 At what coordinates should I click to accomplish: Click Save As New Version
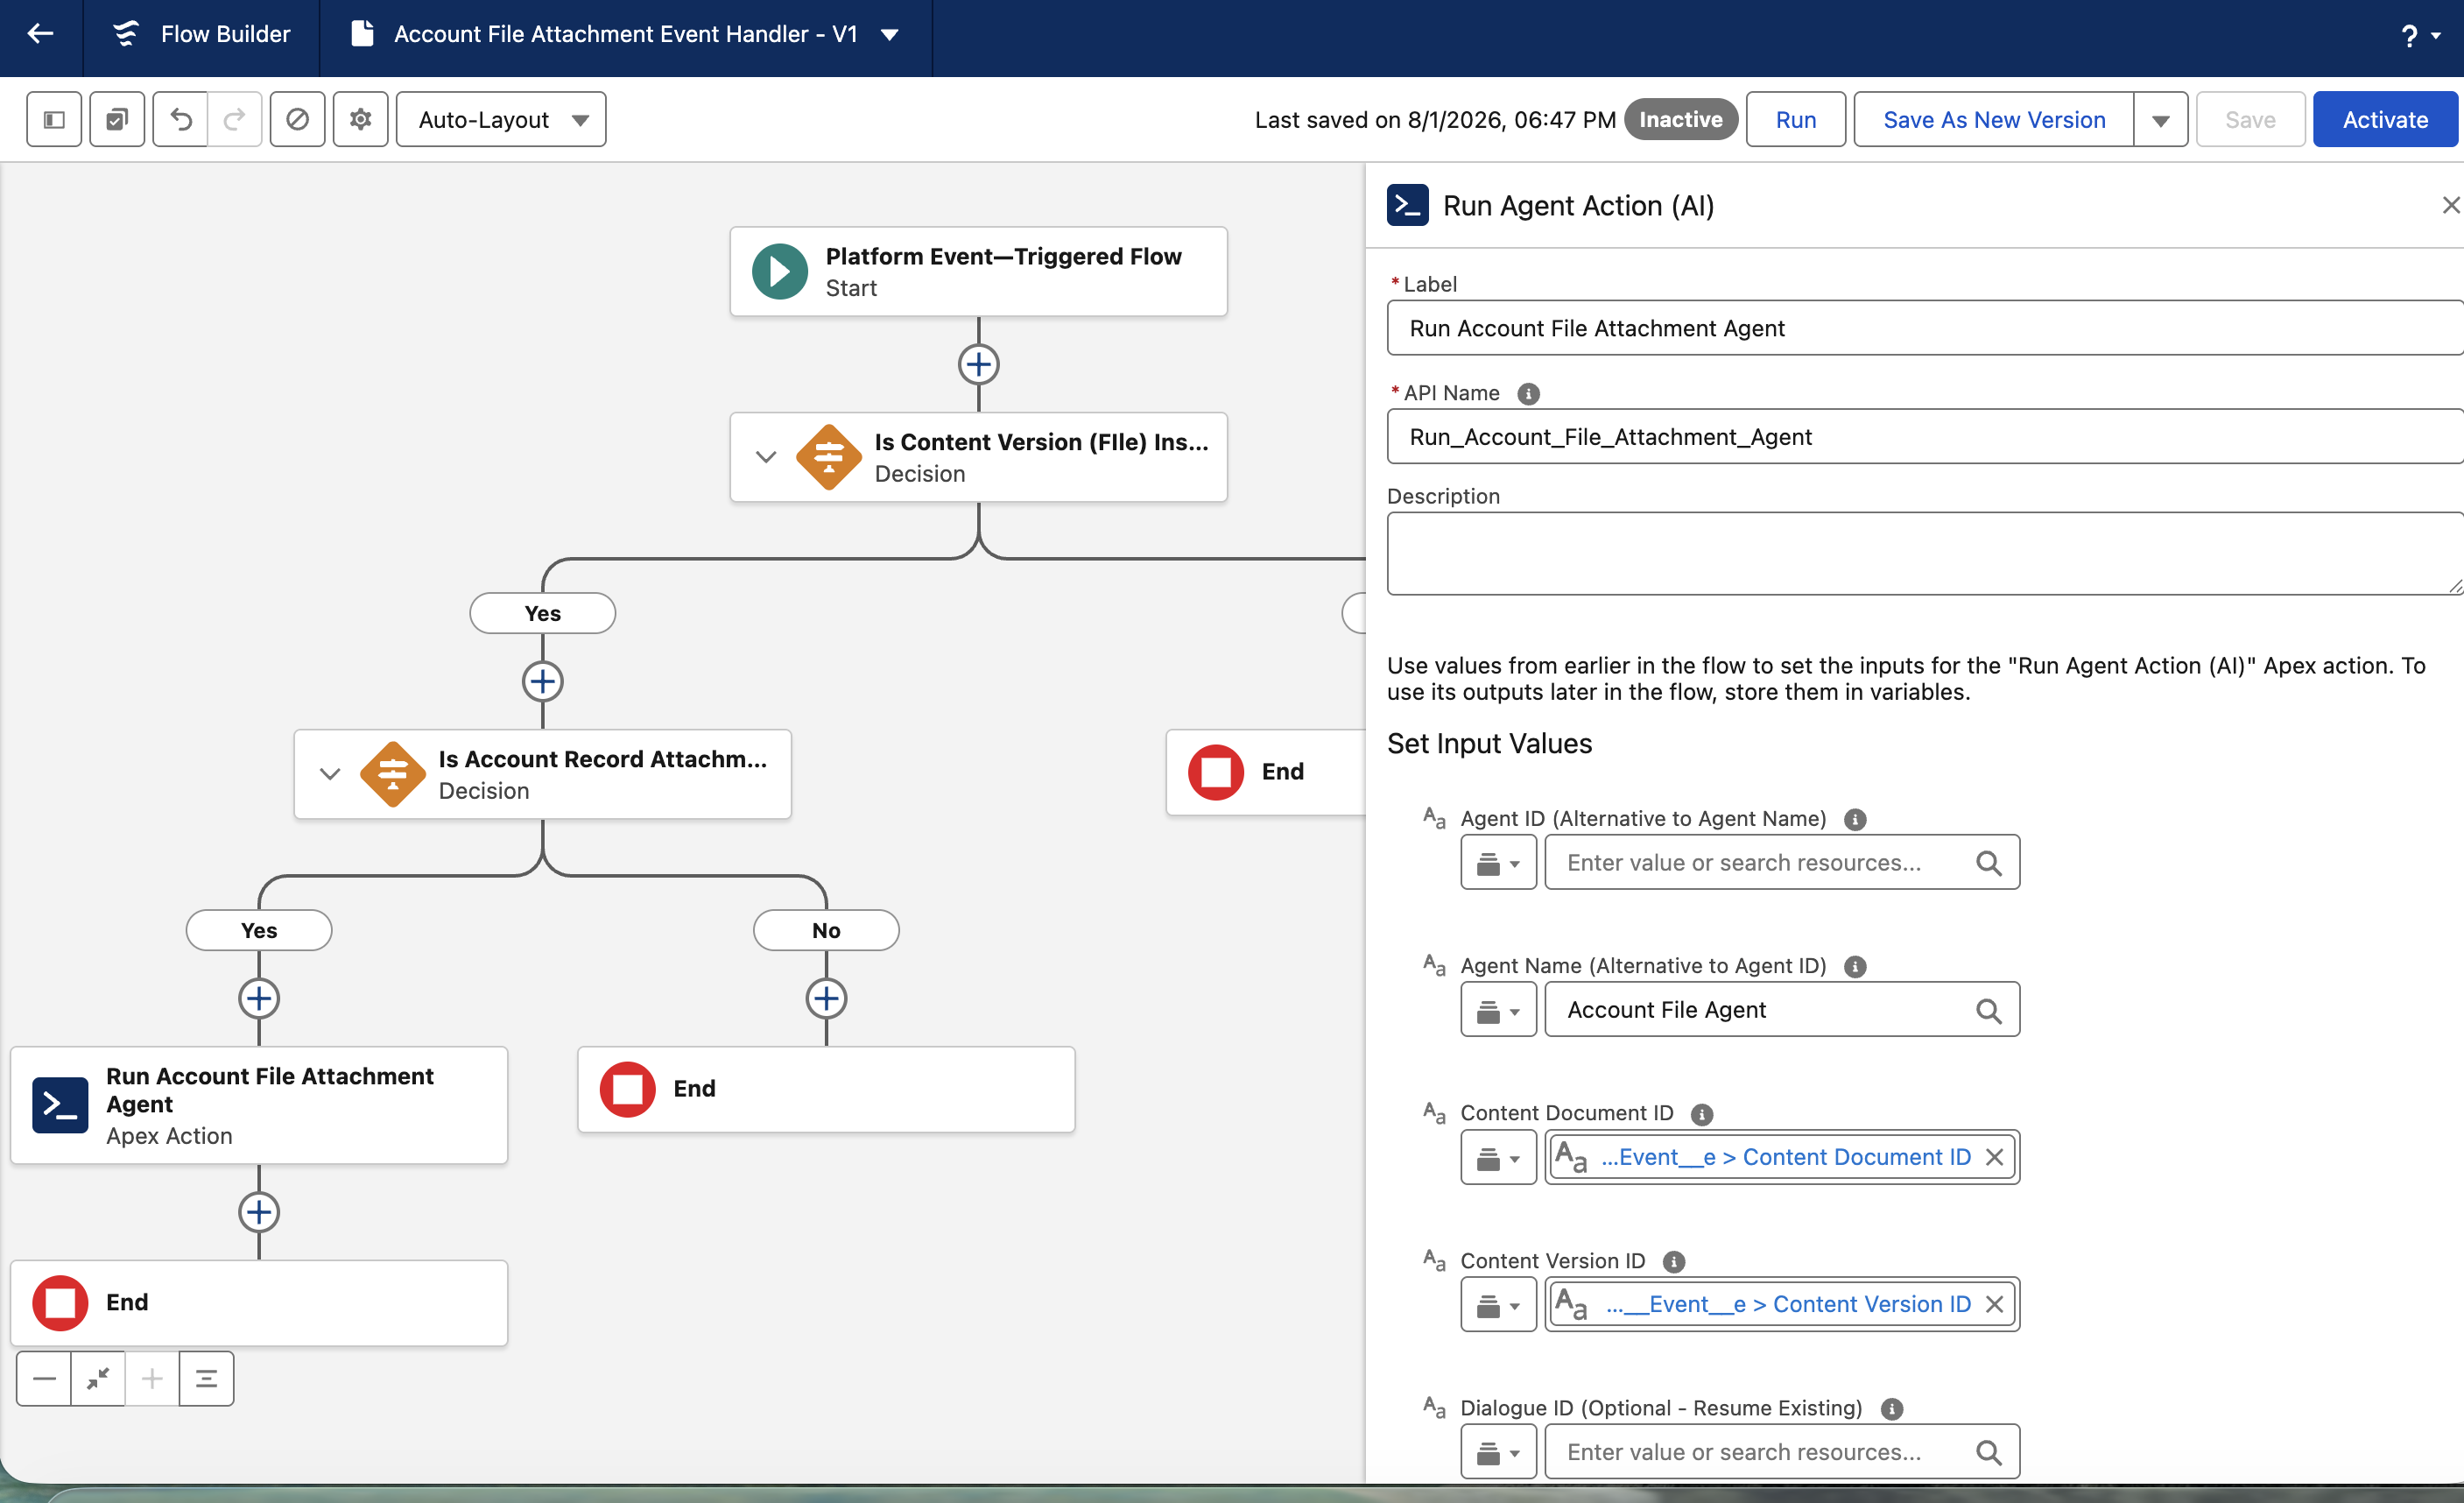[1994, 120]
